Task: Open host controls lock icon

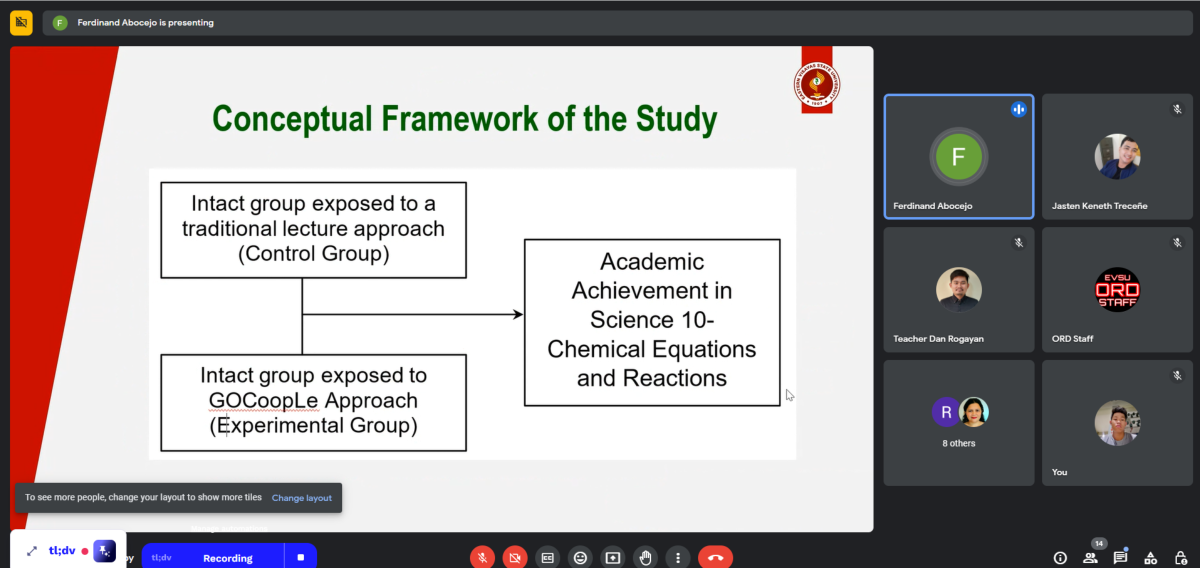Action: [1180, 557]
